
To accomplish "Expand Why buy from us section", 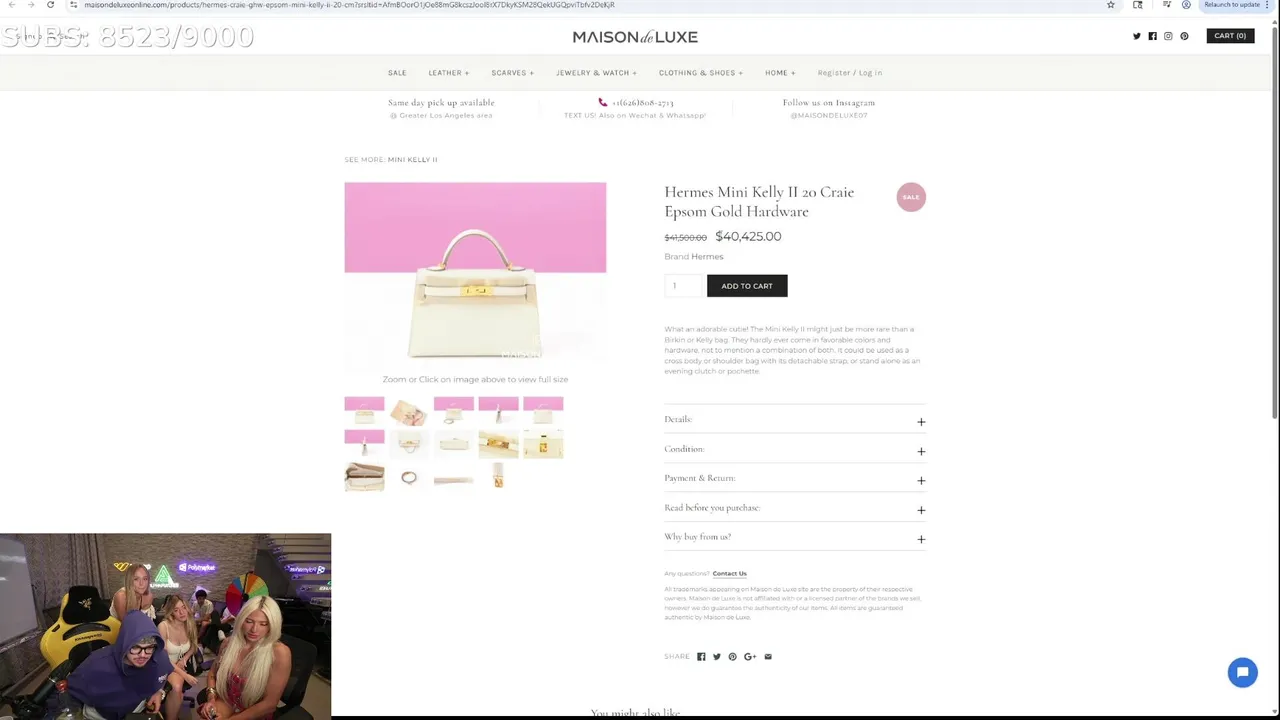I will (795, 537).
